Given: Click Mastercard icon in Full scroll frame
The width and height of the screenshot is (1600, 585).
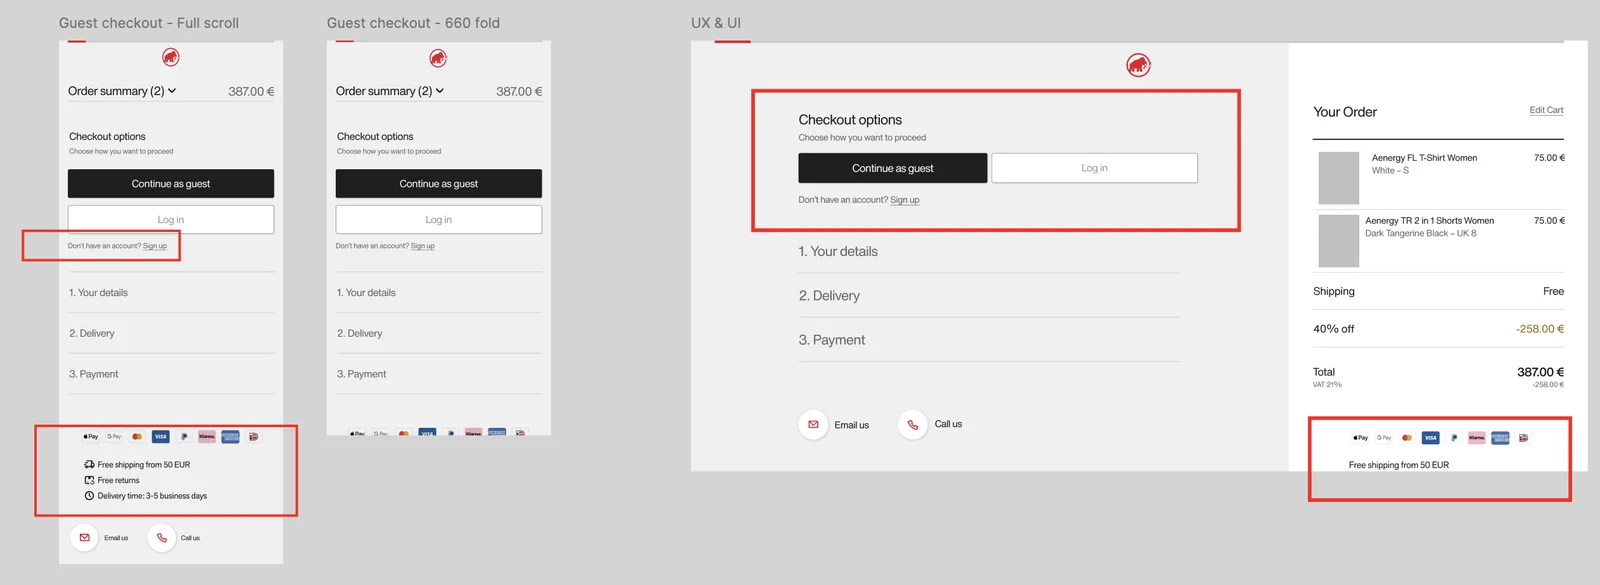Looking at the screenshot, I should coord(137,437).
